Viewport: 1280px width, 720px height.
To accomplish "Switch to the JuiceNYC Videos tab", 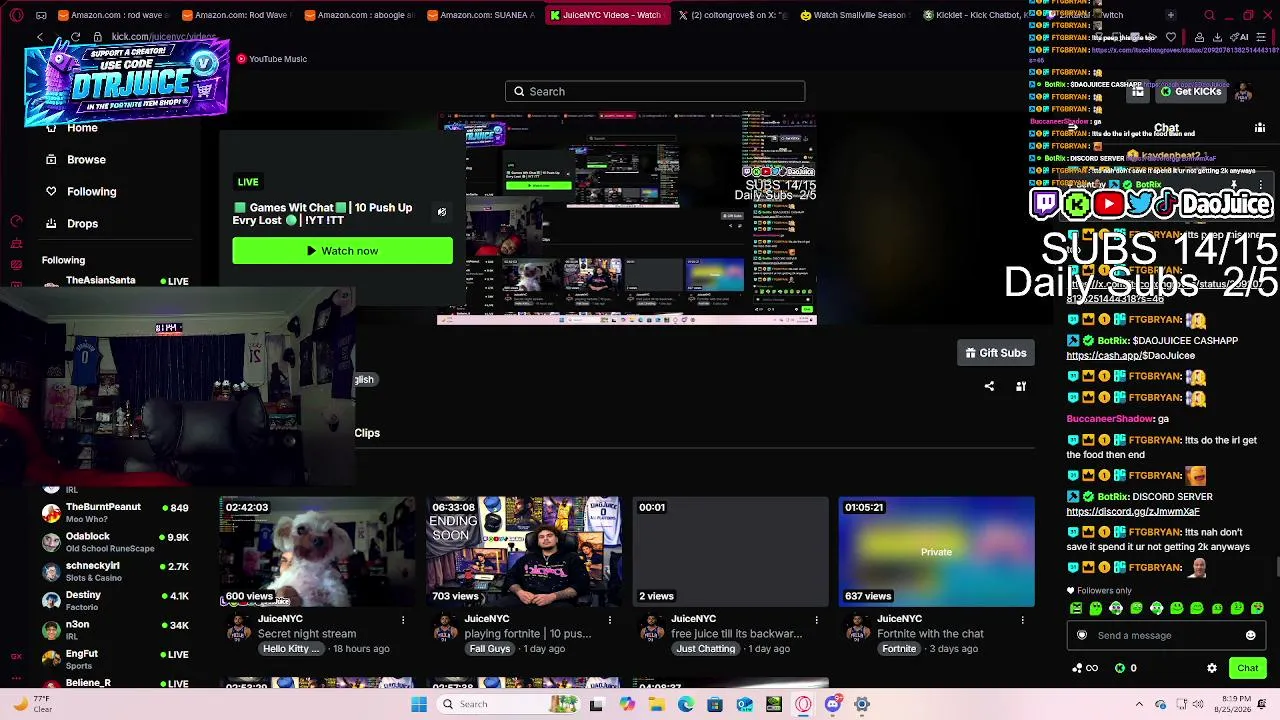I will (x=607, y=15).
